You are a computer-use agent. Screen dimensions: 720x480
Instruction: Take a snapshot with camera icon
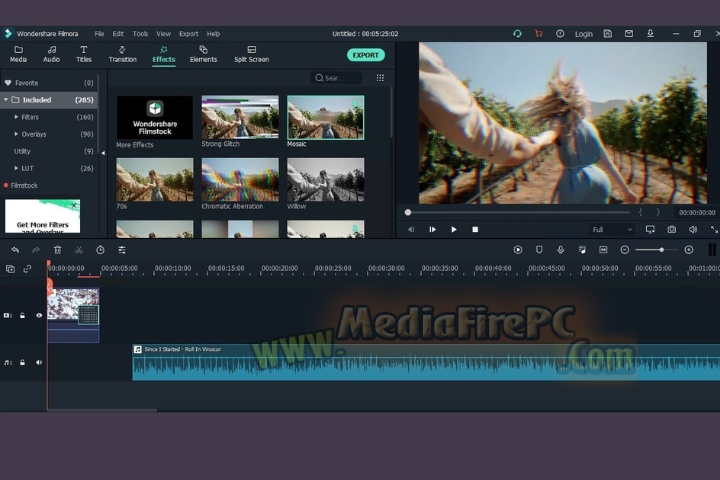pos(672,229)
